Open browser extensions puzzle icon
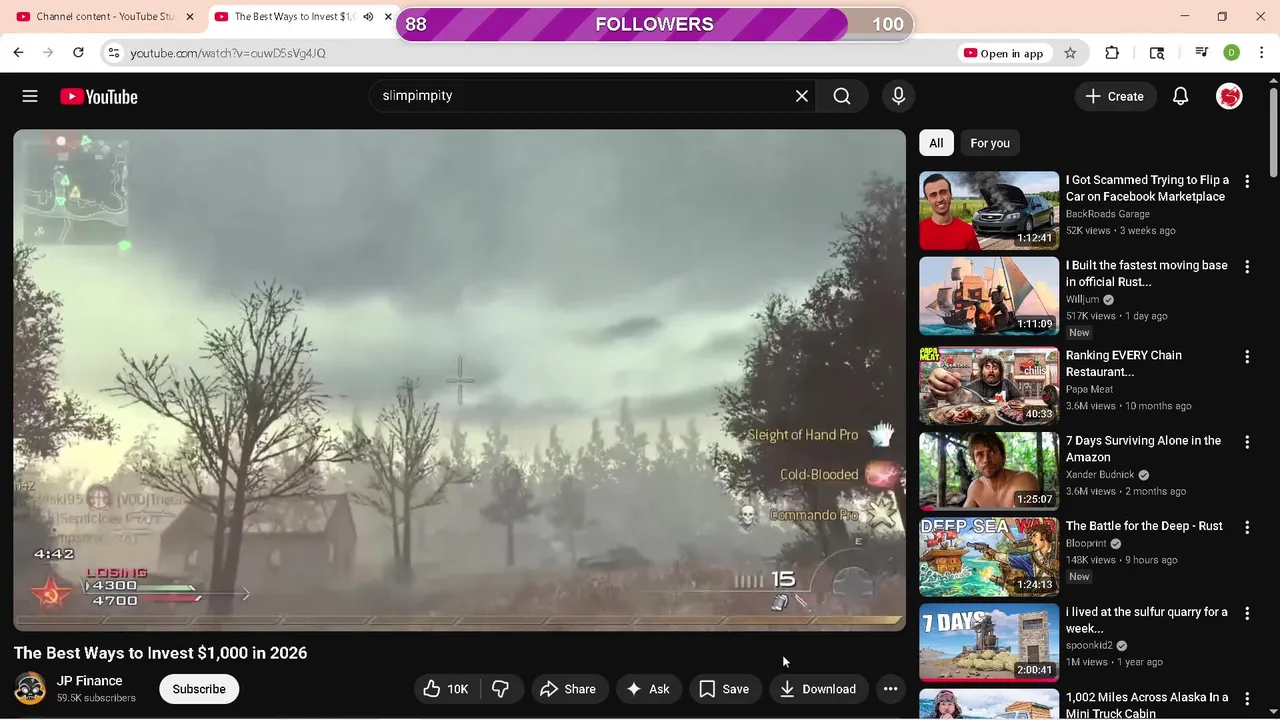Screen dimensions: 1280x720 point(1112,53)
